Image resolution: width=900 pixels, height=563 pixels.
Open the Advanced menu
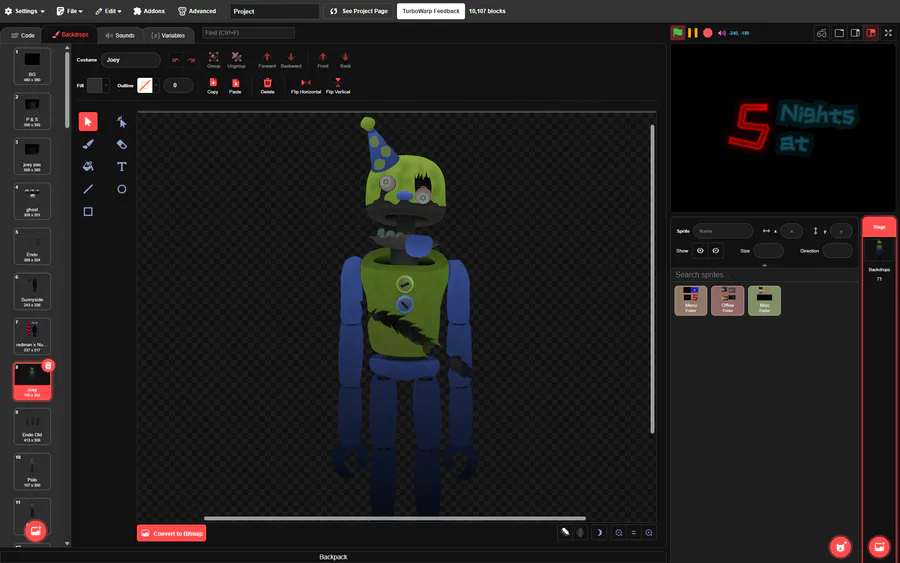197,11
